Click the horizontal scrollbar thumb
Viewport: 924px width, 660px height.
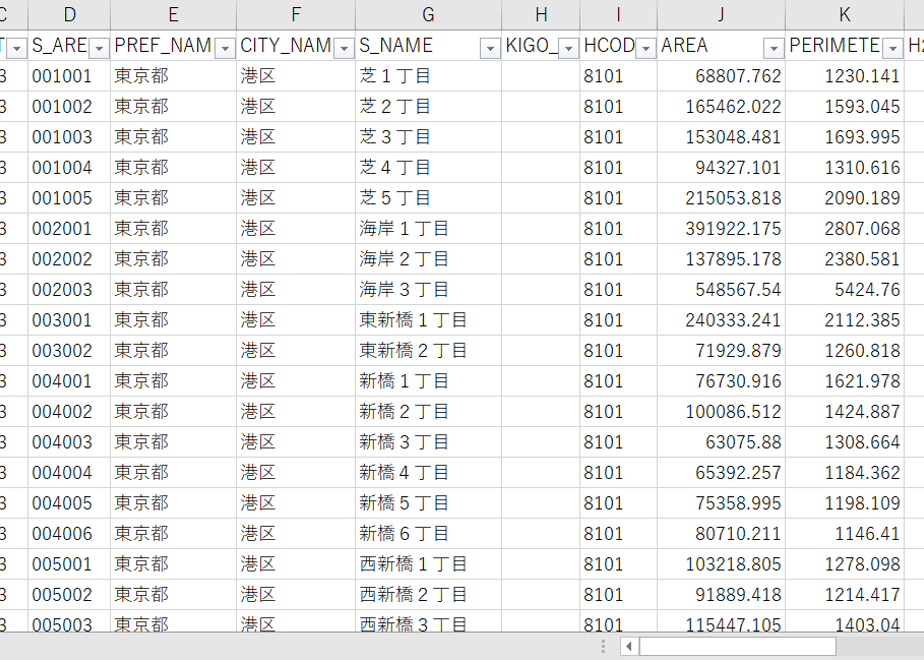(x=737, y=646)
